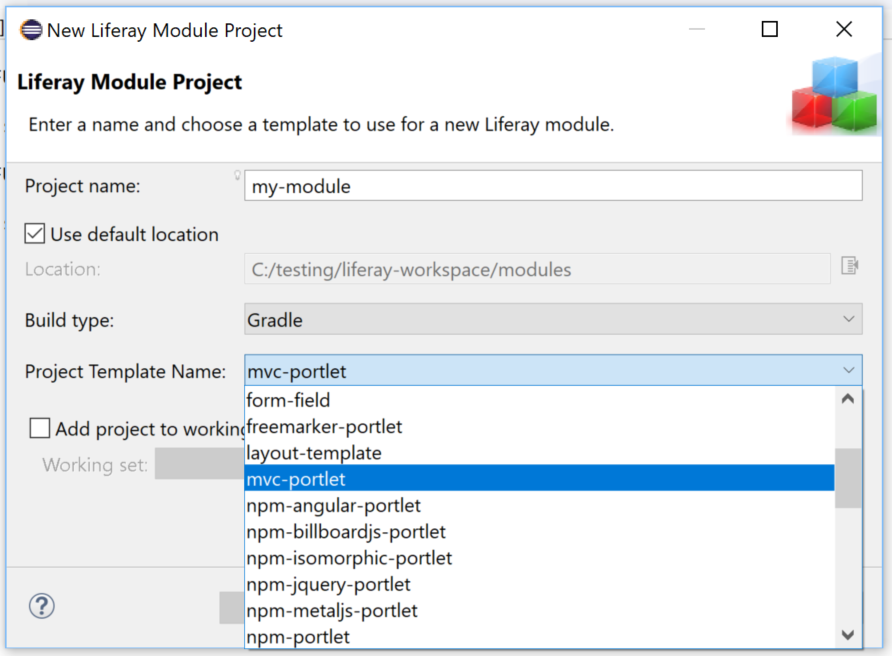892x656 pixels.
Task: Open the help question mark icon
Action: (42, 606)
